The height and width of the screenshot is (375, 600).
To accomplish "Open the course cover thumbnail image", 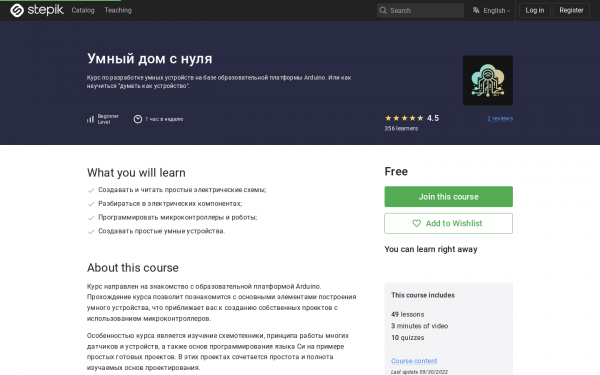I will click(x=488, y=80).
